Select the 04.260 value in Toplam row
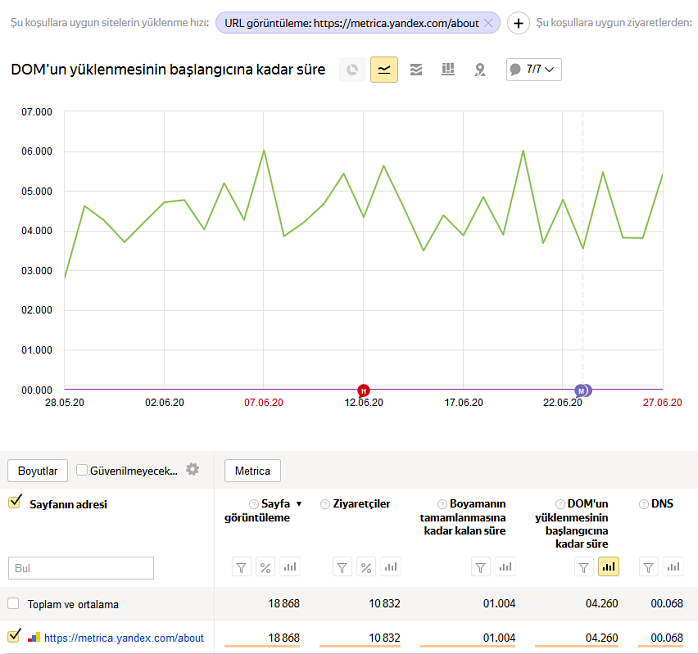This screenshot has width=698, height=654. pyautogui.click(x=601, y=603)
